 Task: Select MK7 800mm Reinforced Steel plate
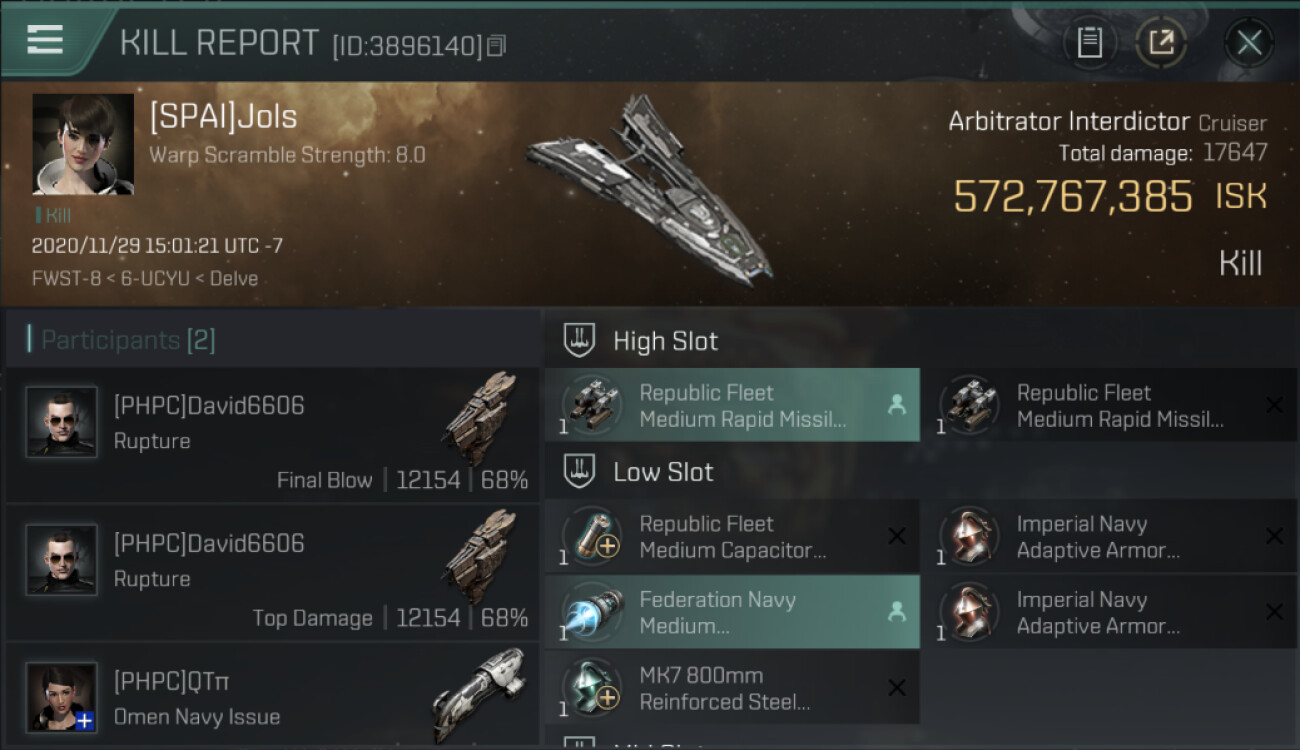(732, 688)
